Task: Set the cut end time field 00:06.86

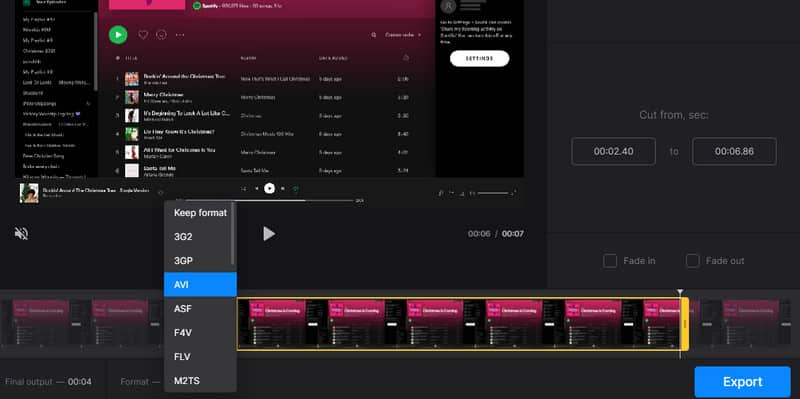Action: point(734,151)
